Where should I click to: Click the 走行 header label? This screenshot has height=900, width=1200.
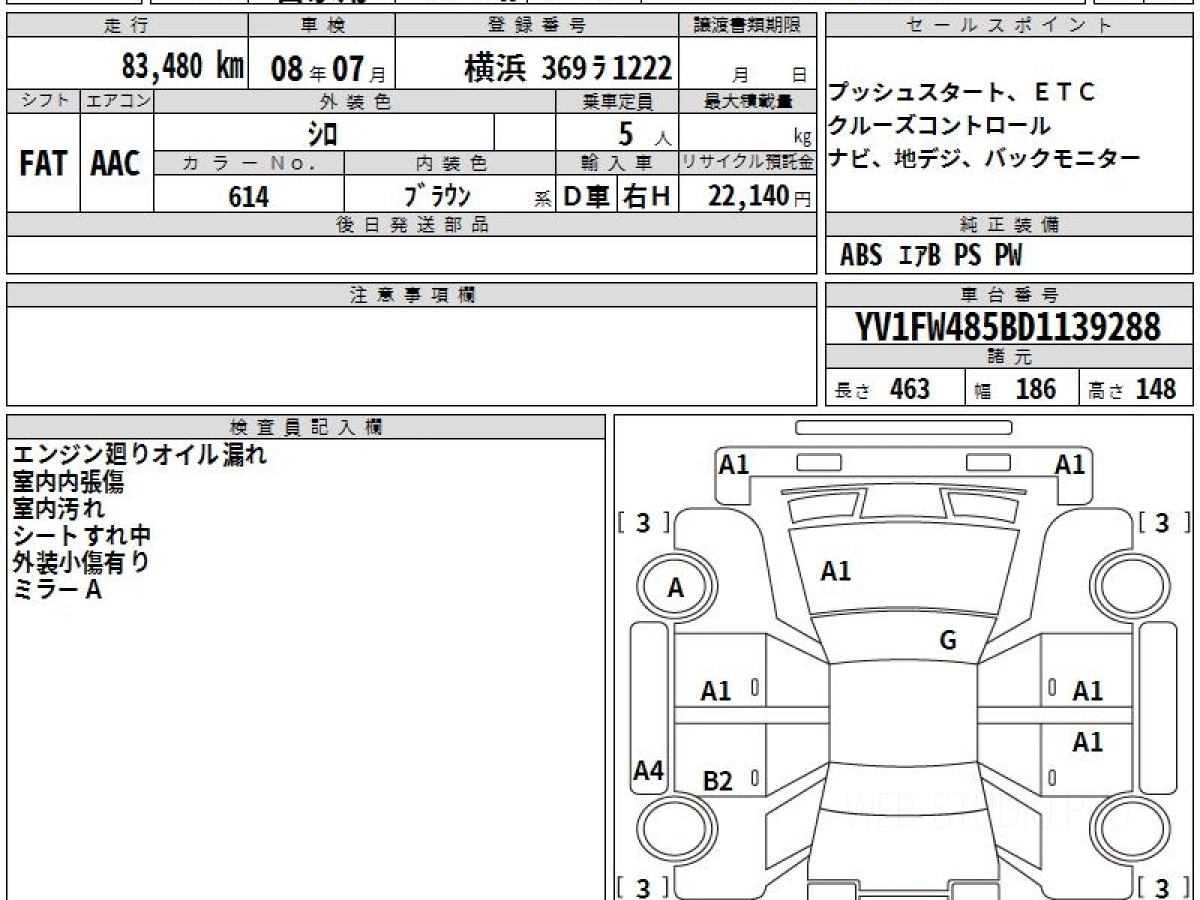click(x=125, y=26)
